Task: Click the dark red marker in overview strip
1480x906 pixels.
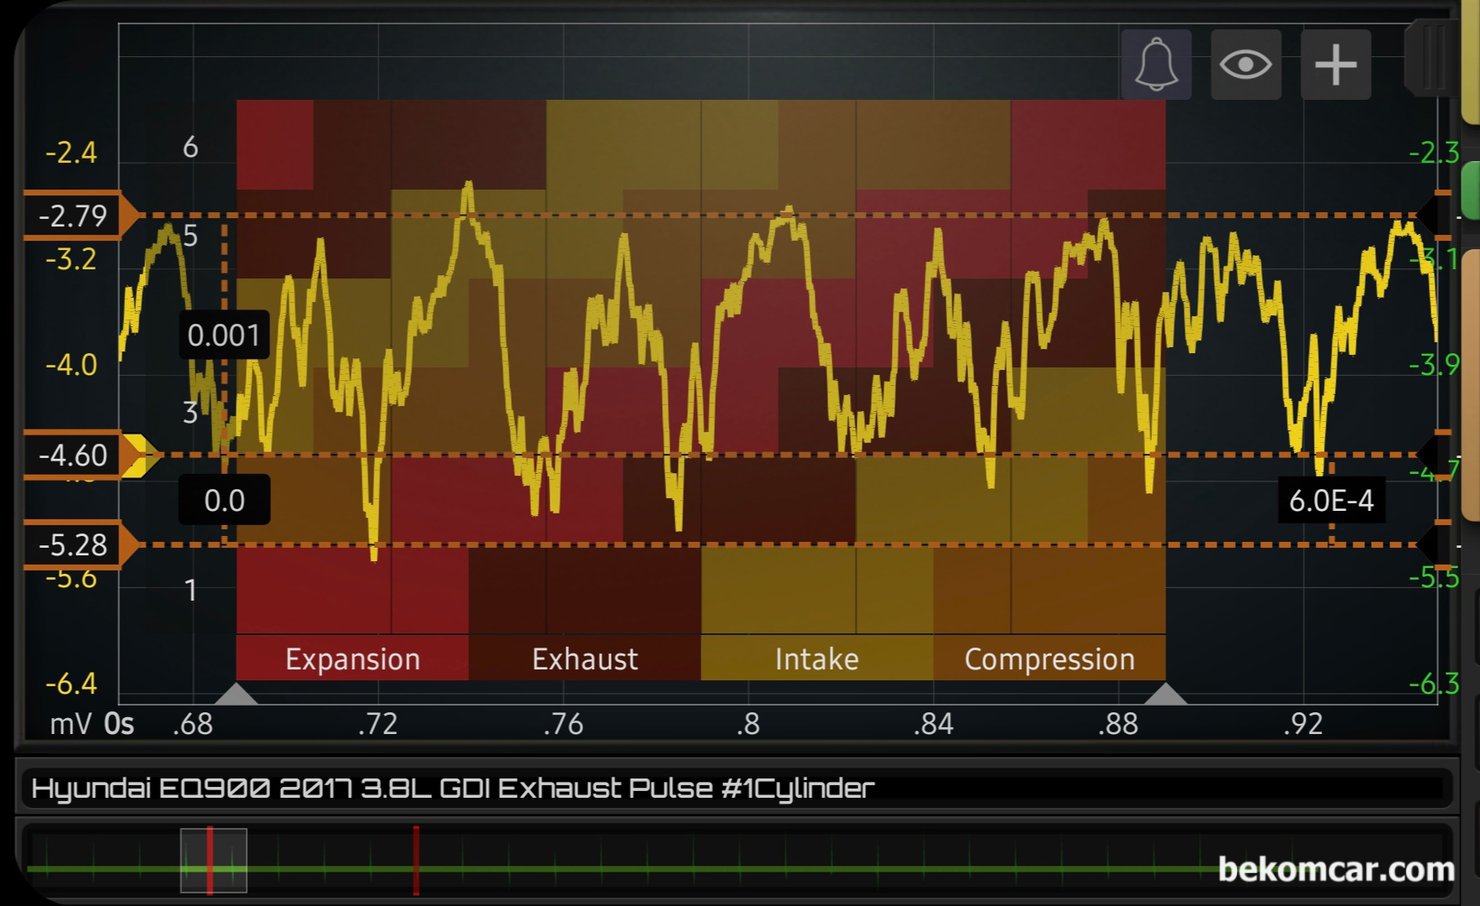Action: tap(416, 860)
